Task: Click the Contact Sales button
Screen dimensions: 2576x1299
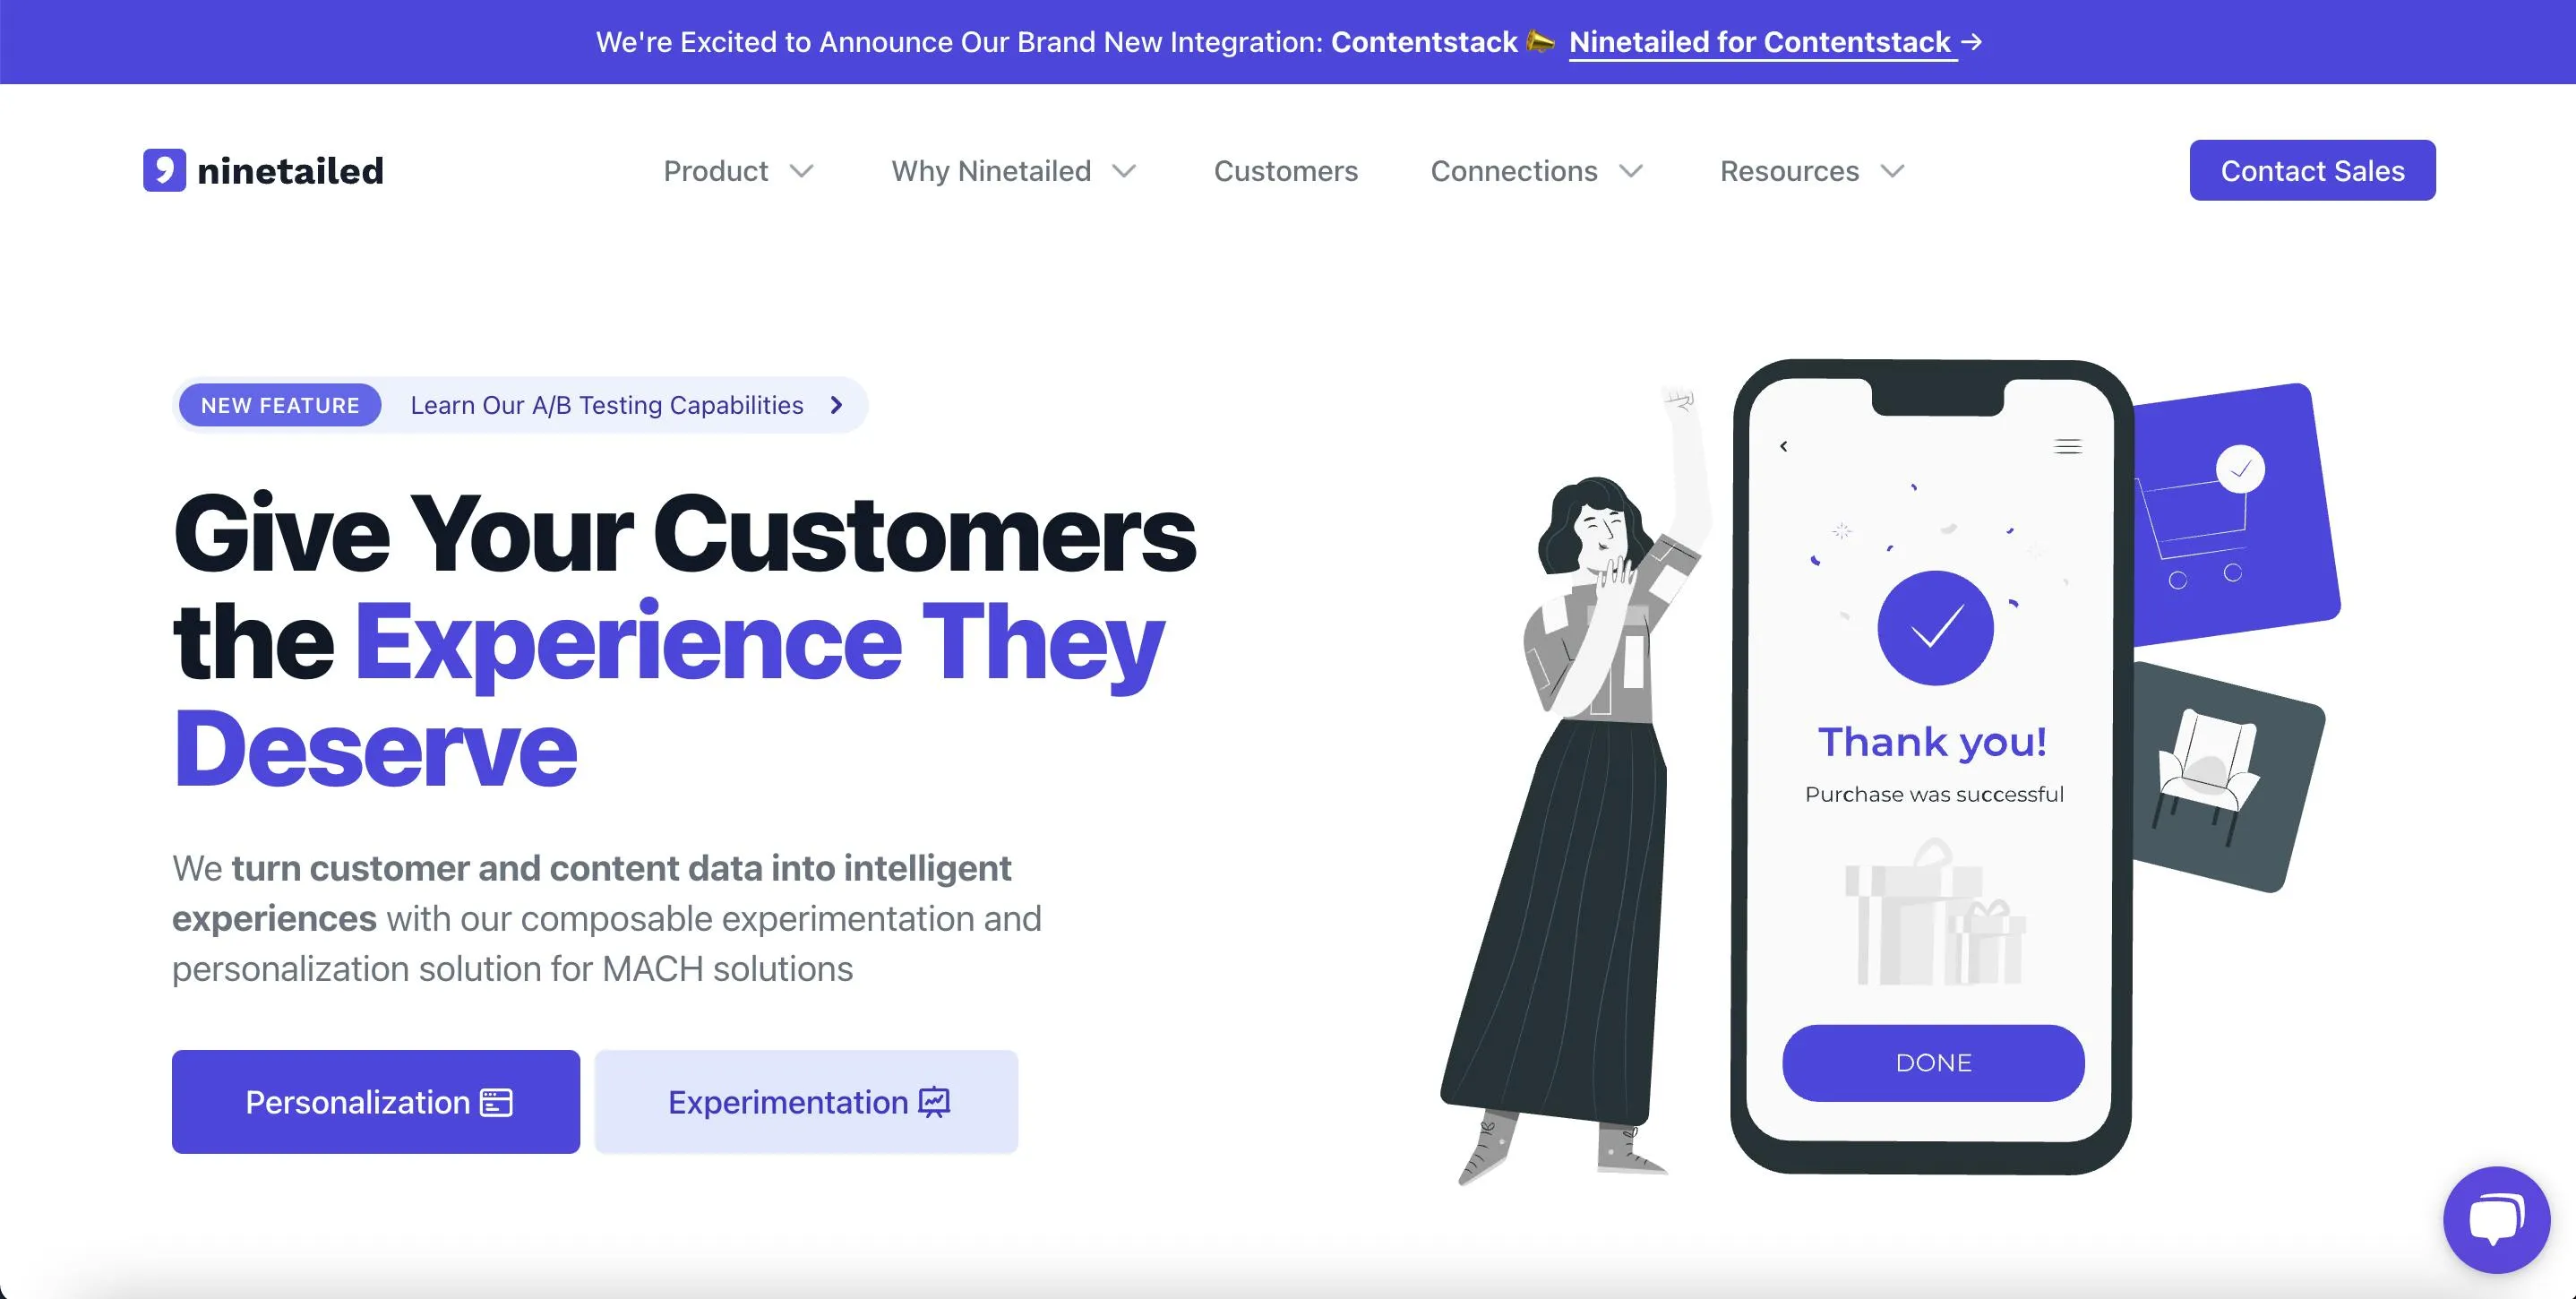Action: 2312,170
